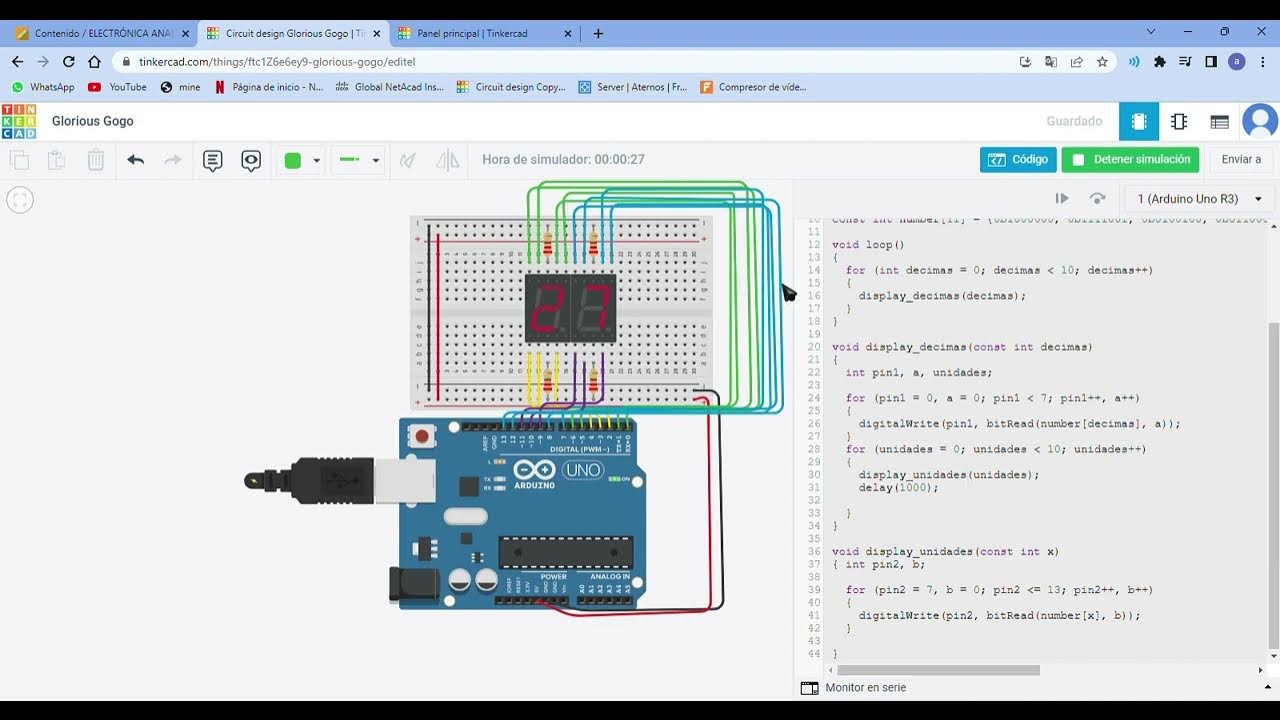The width and height of the screenshot is (1280, 720).
Task: Click the Enviar a button
Action: (x=1241, y=159)
